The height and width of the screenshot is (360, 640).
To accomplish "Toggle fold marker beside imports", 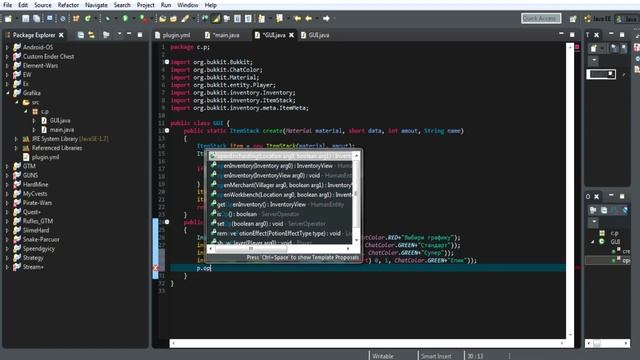I will (x=167, y=62).
